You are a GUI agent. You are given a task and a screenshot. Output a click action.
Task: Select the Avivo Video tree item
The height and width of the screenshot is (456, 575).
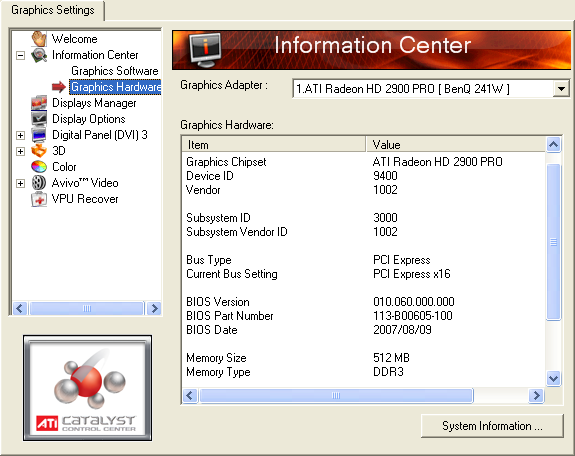point(85,183)
